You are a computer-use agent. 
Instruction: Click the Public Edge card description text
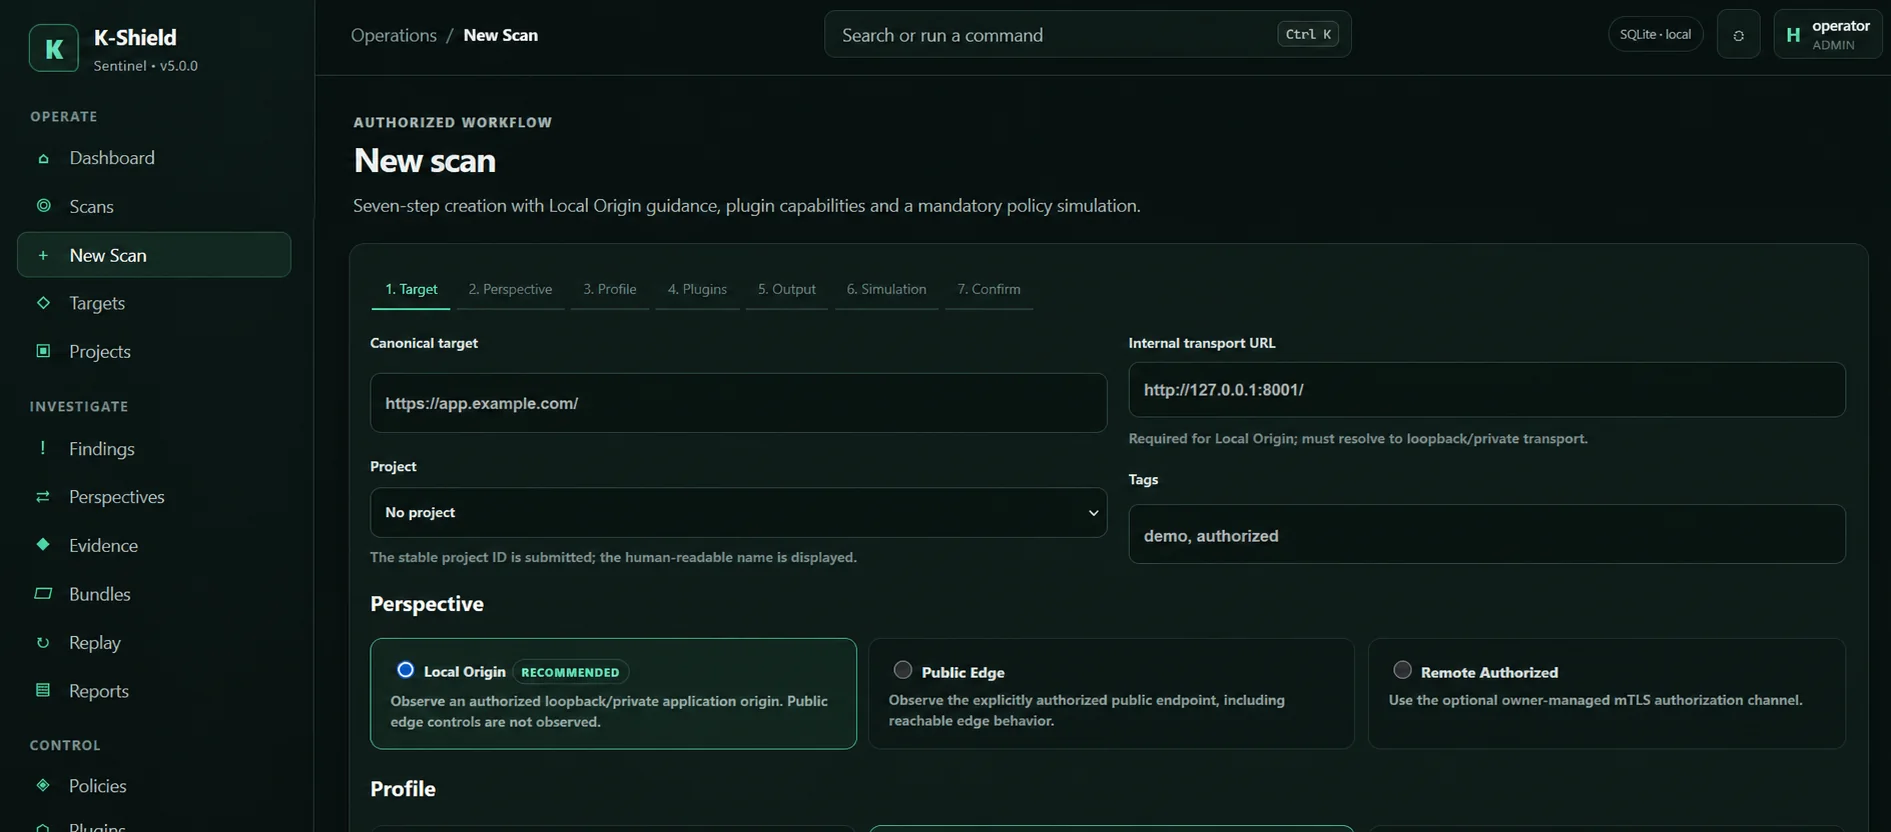tap(1087, 710)
